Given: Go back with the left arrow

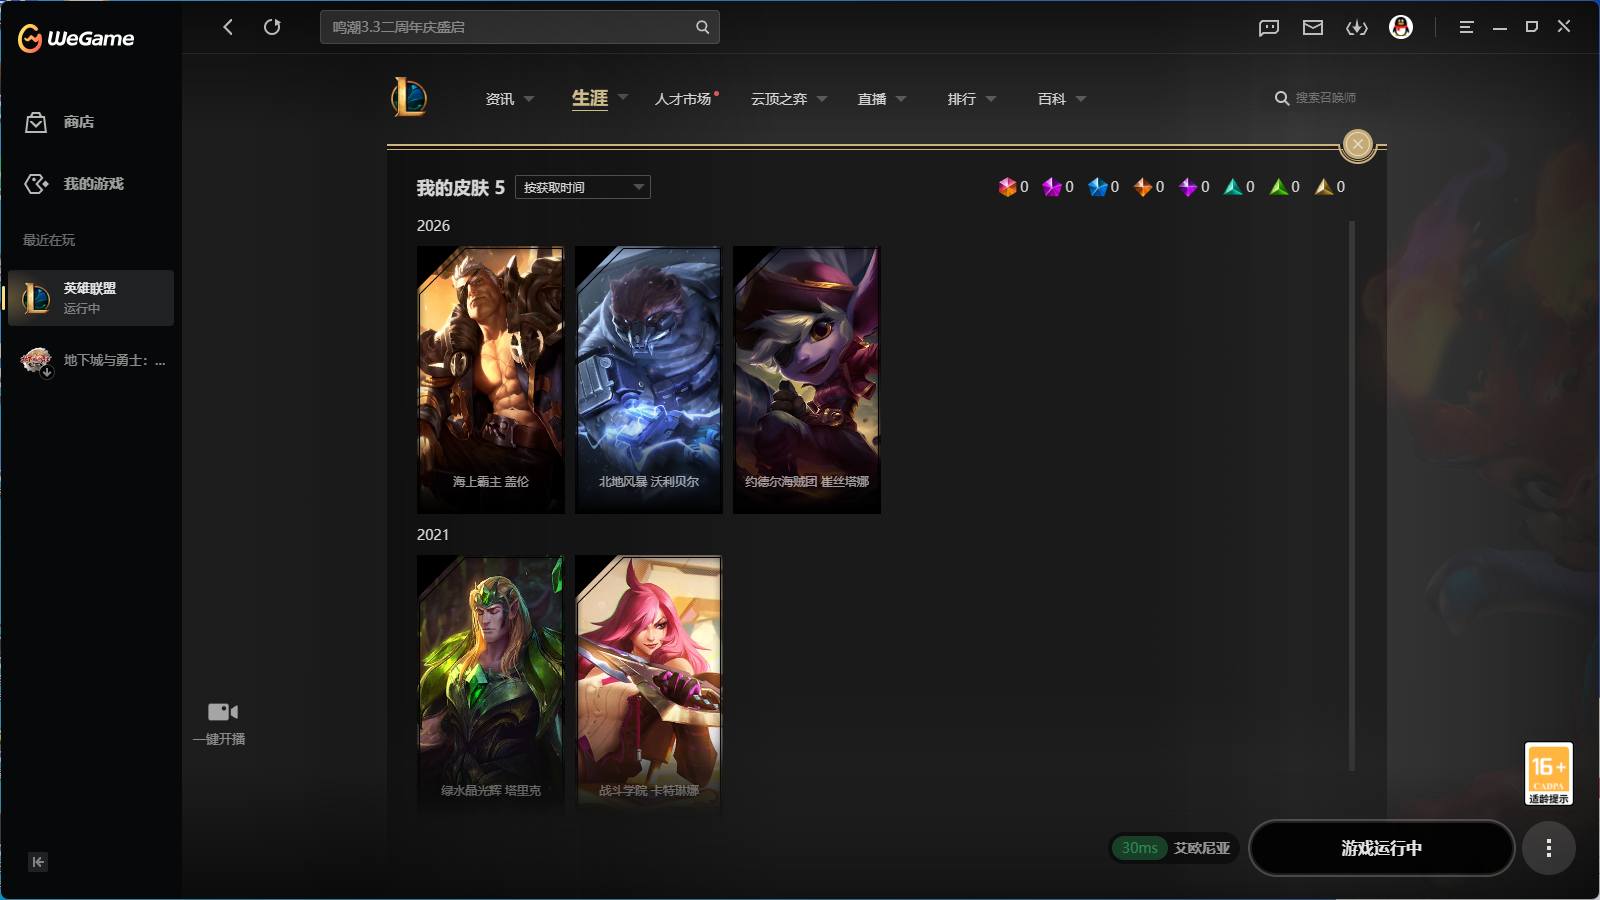Looking at the screenshot, I should coord(228,27).
